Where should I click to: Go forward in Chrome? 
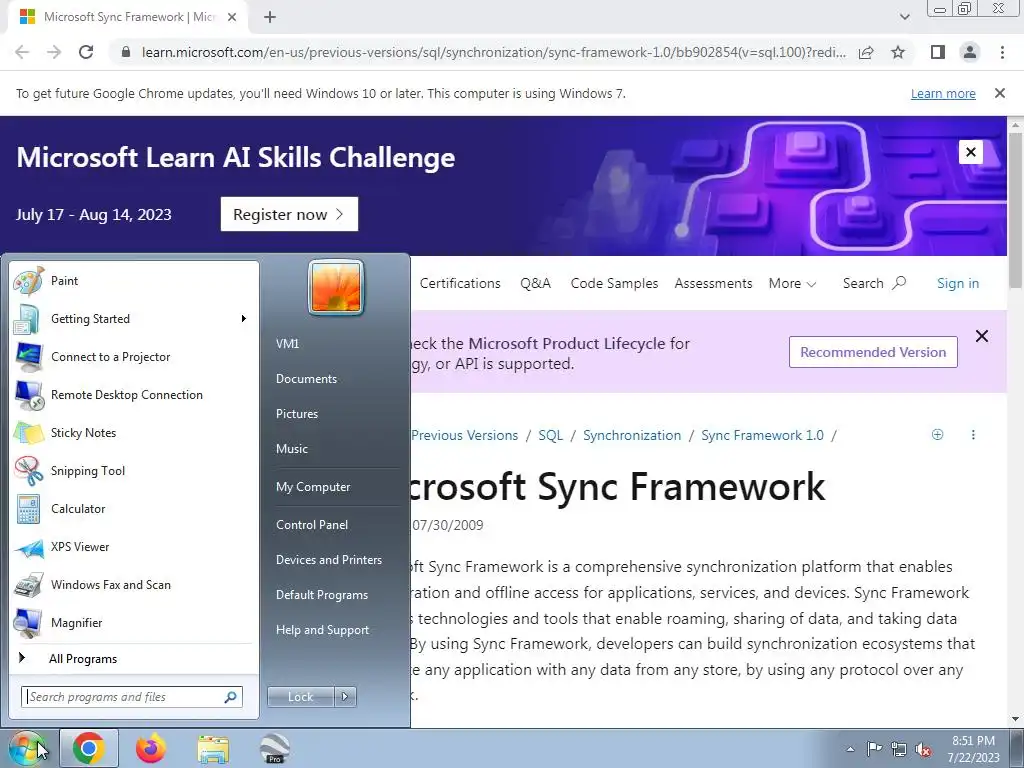[54, 52]
